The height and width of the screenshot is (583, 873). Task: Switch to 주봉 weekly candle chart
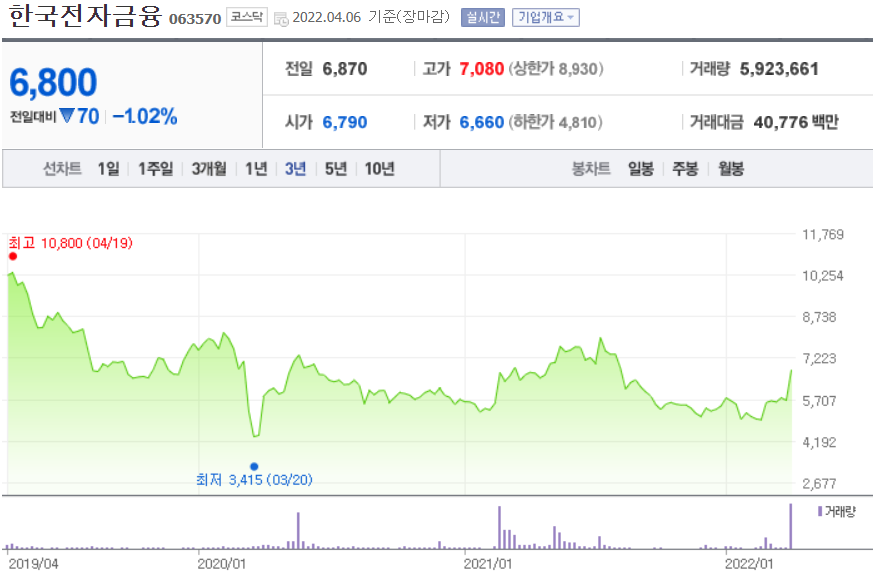coord(685,168)
